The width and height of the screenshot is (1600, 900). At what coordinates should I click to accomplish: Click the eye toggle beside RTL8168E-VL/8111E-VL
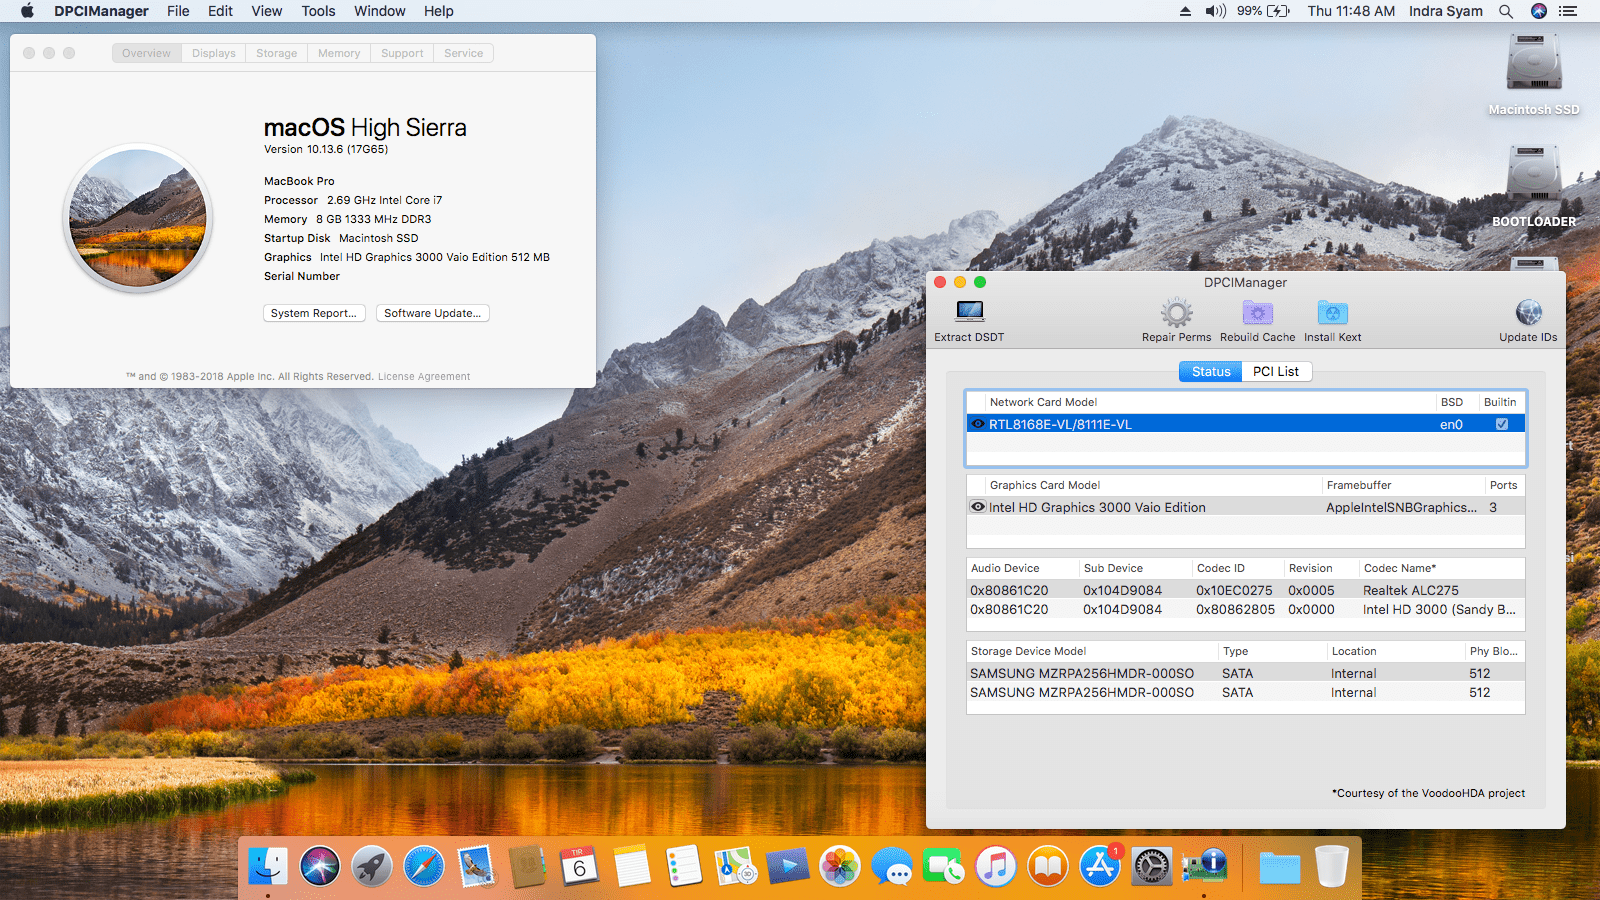pyautogui.click(x=978, y=423)
